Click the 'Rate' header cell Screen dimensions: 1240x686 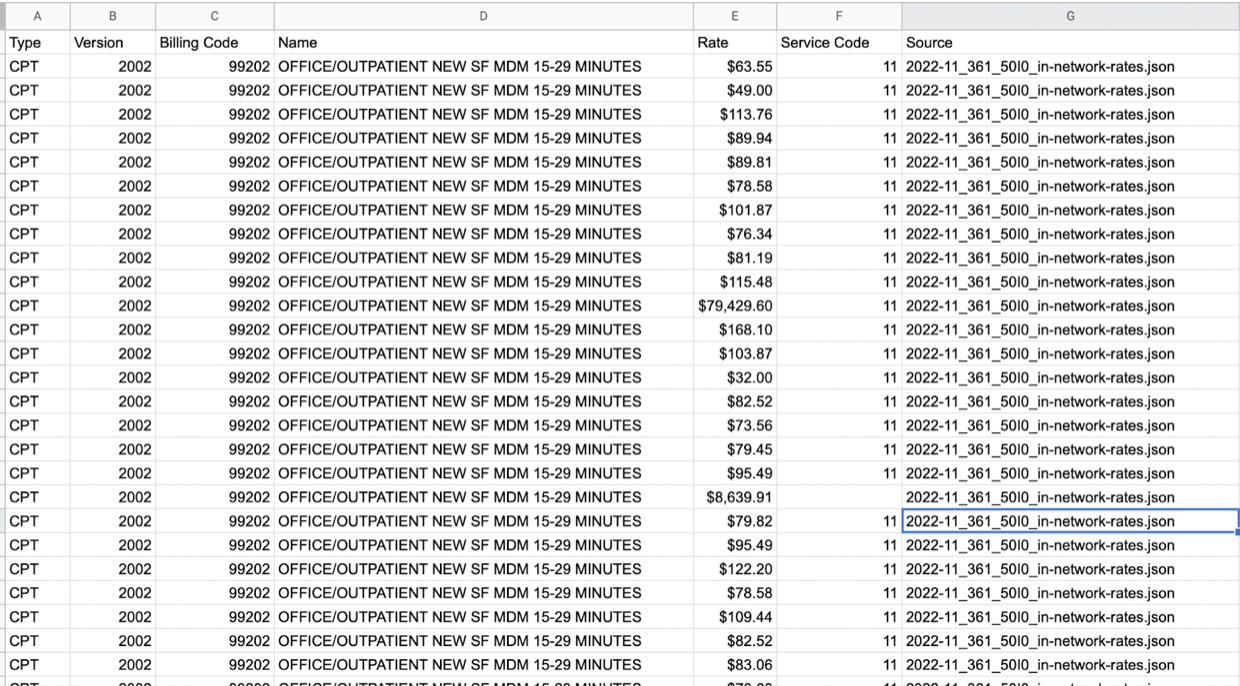tap(735, 43)
